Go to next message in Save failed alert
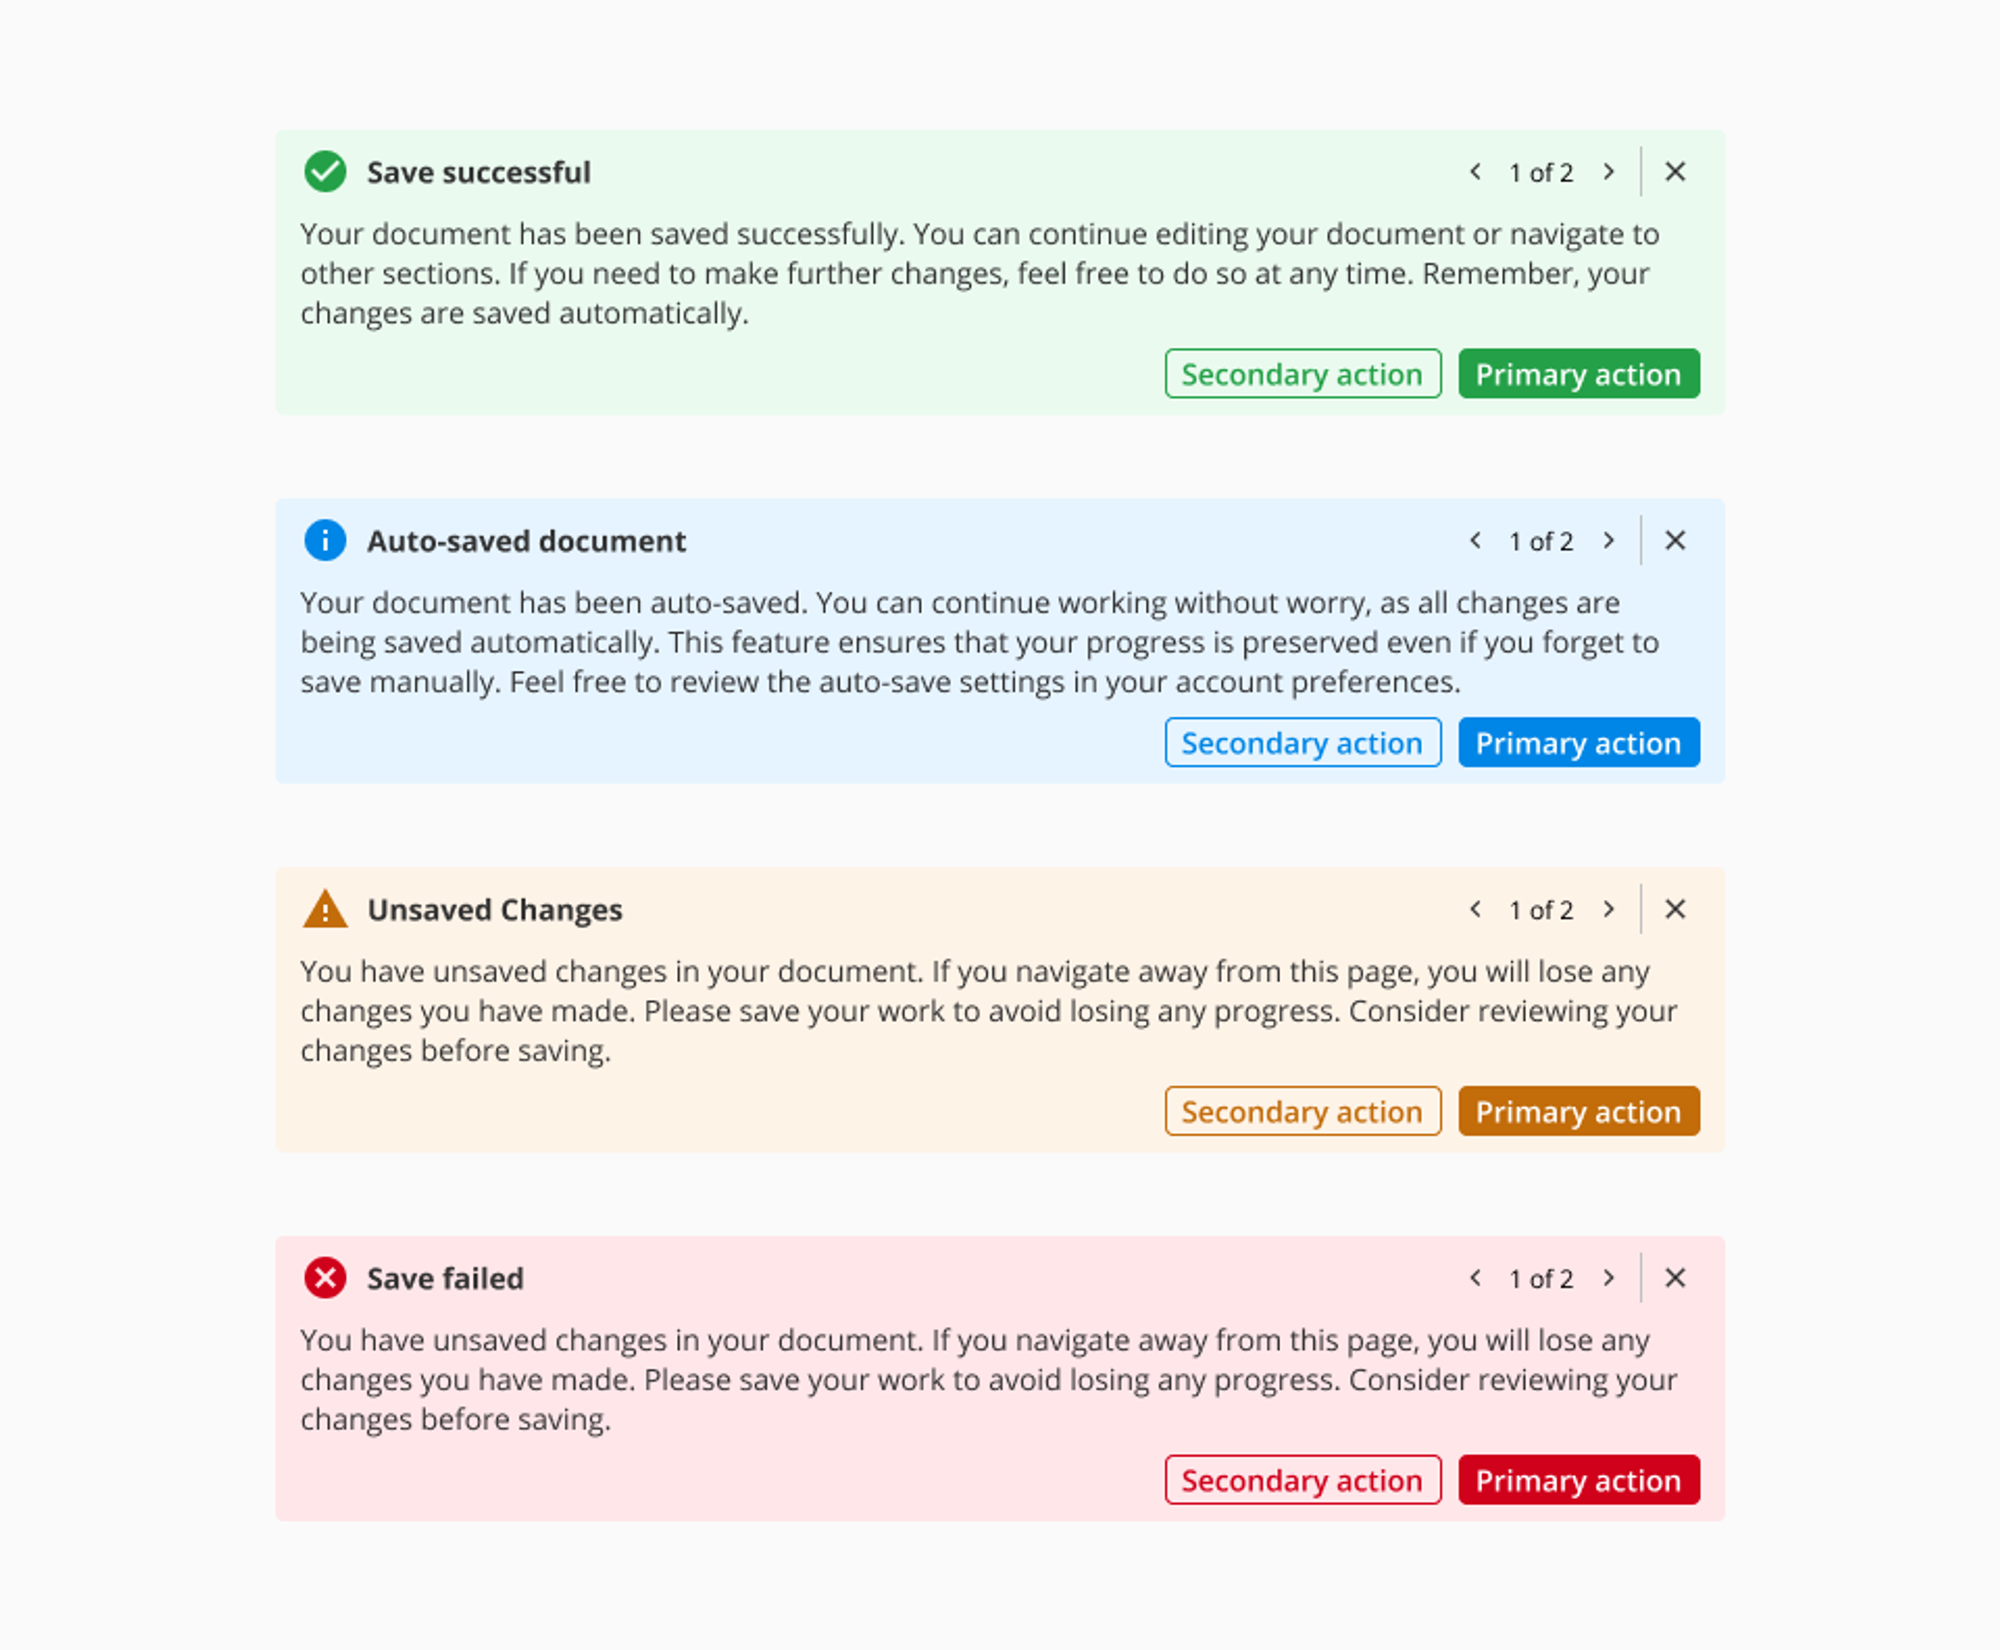Image resolution: width=2000 pixels, height=1650 pixels. point(1608,1278)
